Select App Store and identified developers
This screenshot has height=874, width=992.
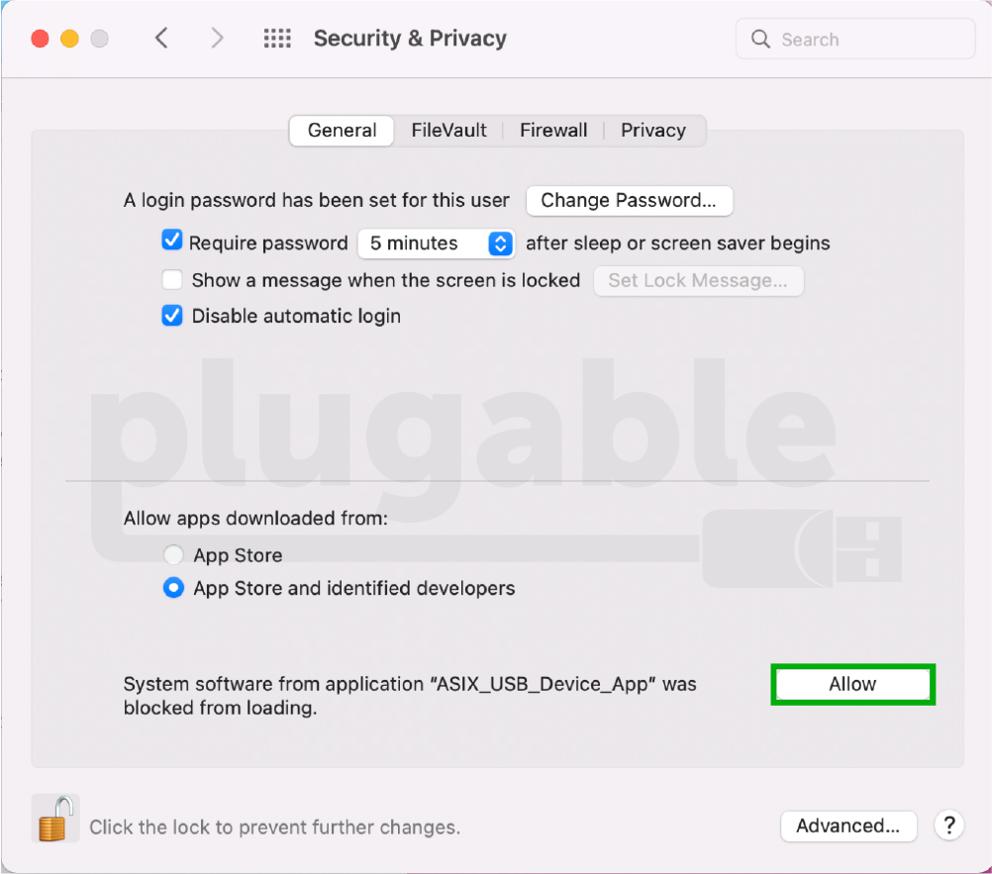pos(174,588)
